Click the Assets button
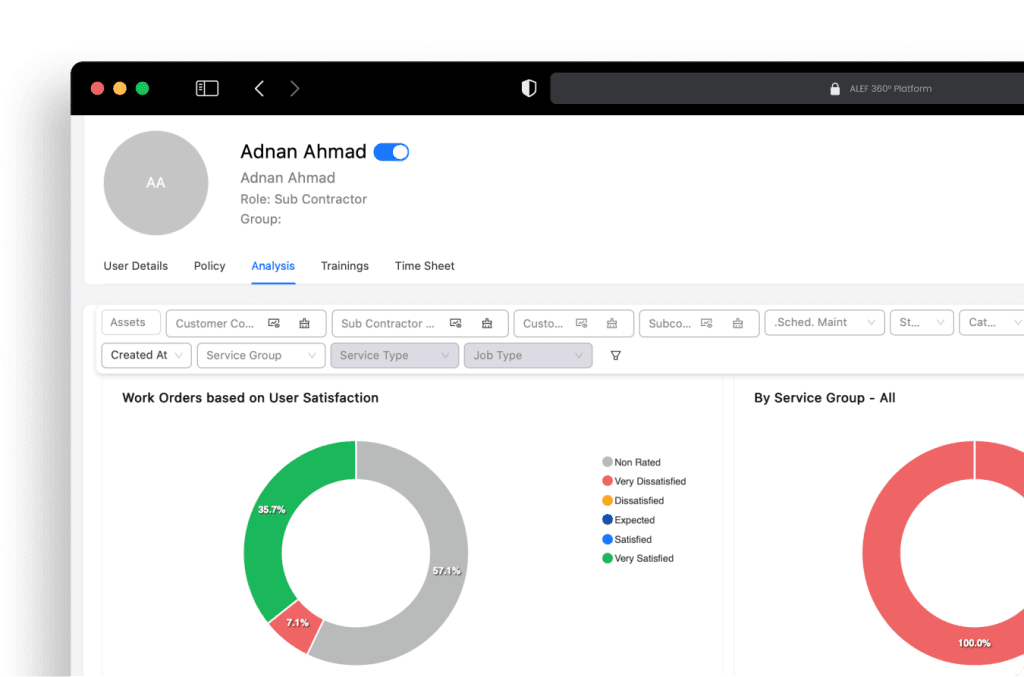The height and width of the screenshot is (677, 1024). tap(128, 323)
